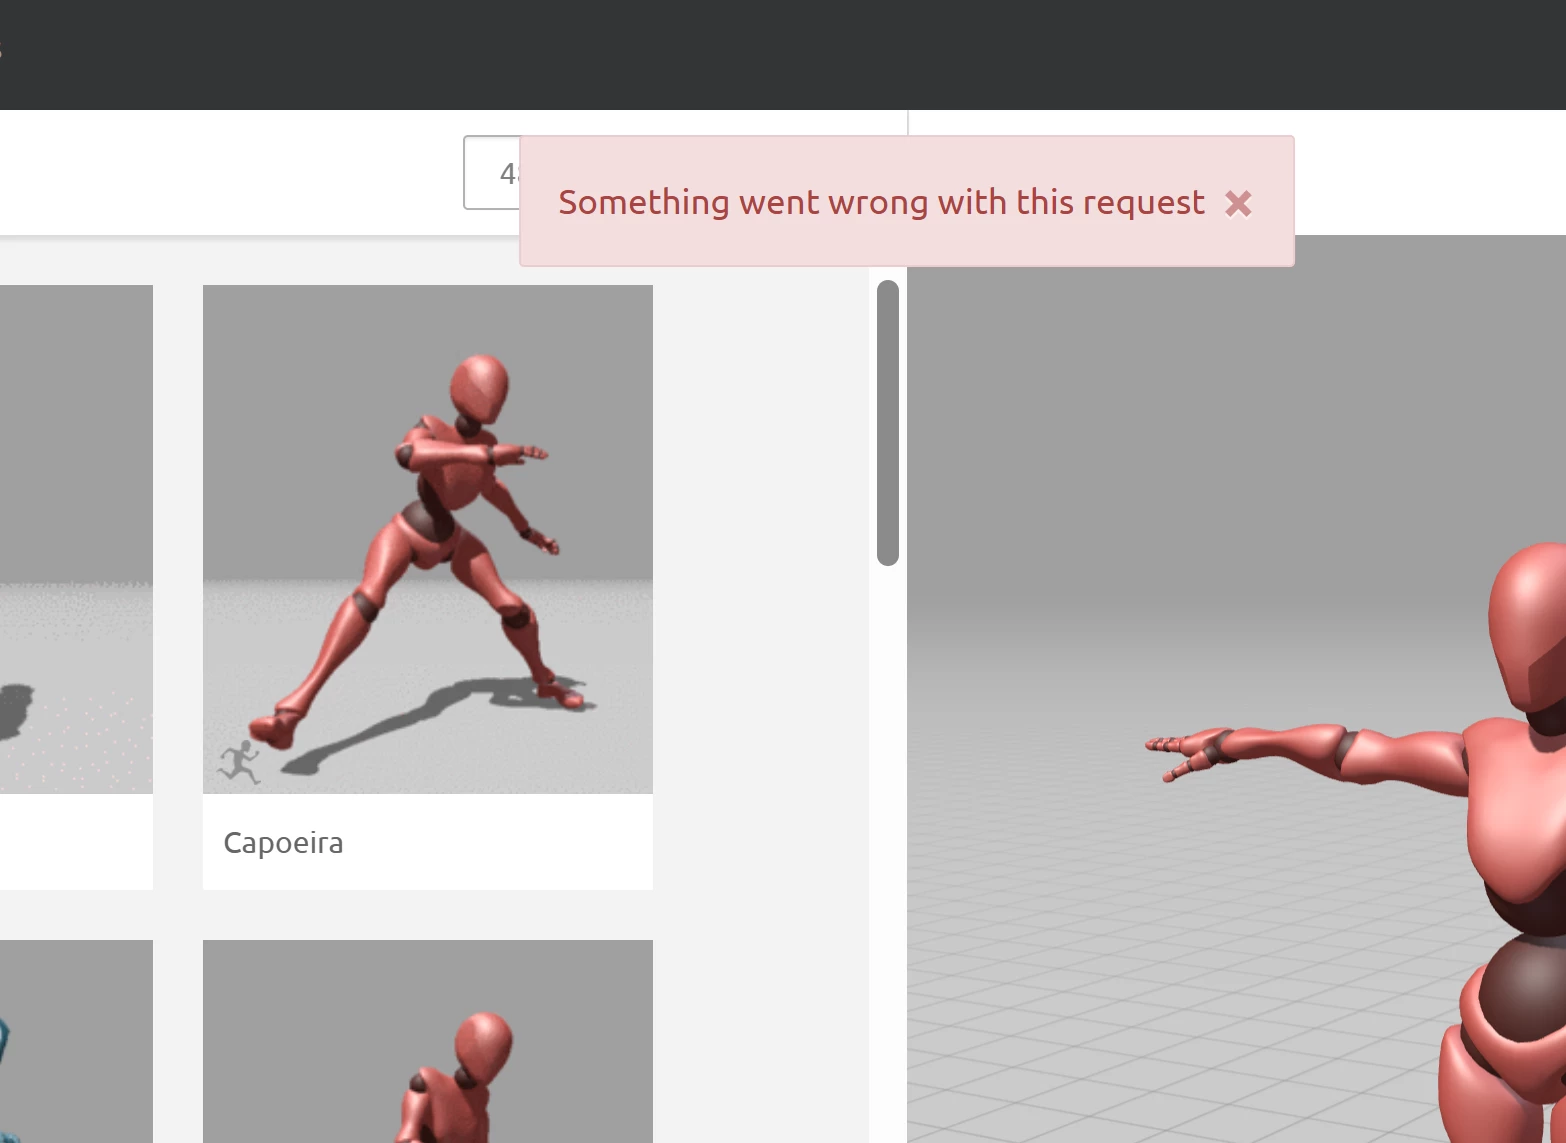Click the animation list scrollbar handle
The height and width of the screenshot is (1143, 1566).
(x=888, y=423)
